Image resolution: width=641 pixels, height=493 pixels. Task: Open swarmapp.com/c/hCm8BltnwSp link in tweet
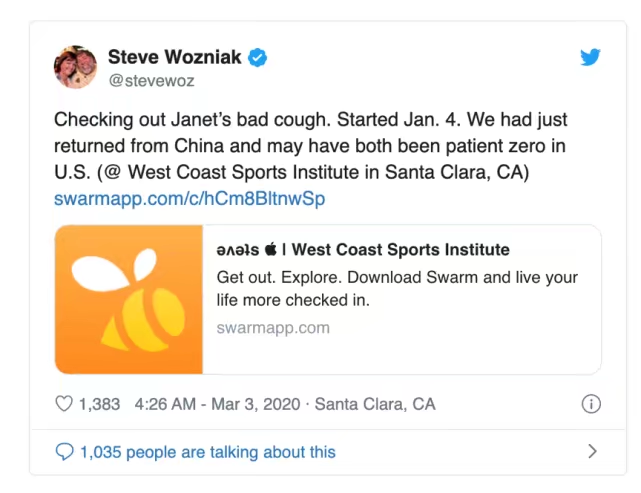pos(189,199)
